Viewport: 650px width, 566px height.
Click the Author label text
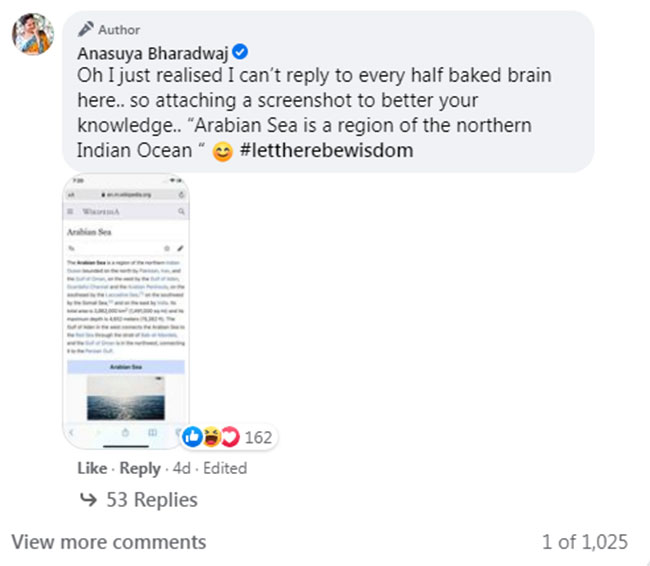[119, 30]
